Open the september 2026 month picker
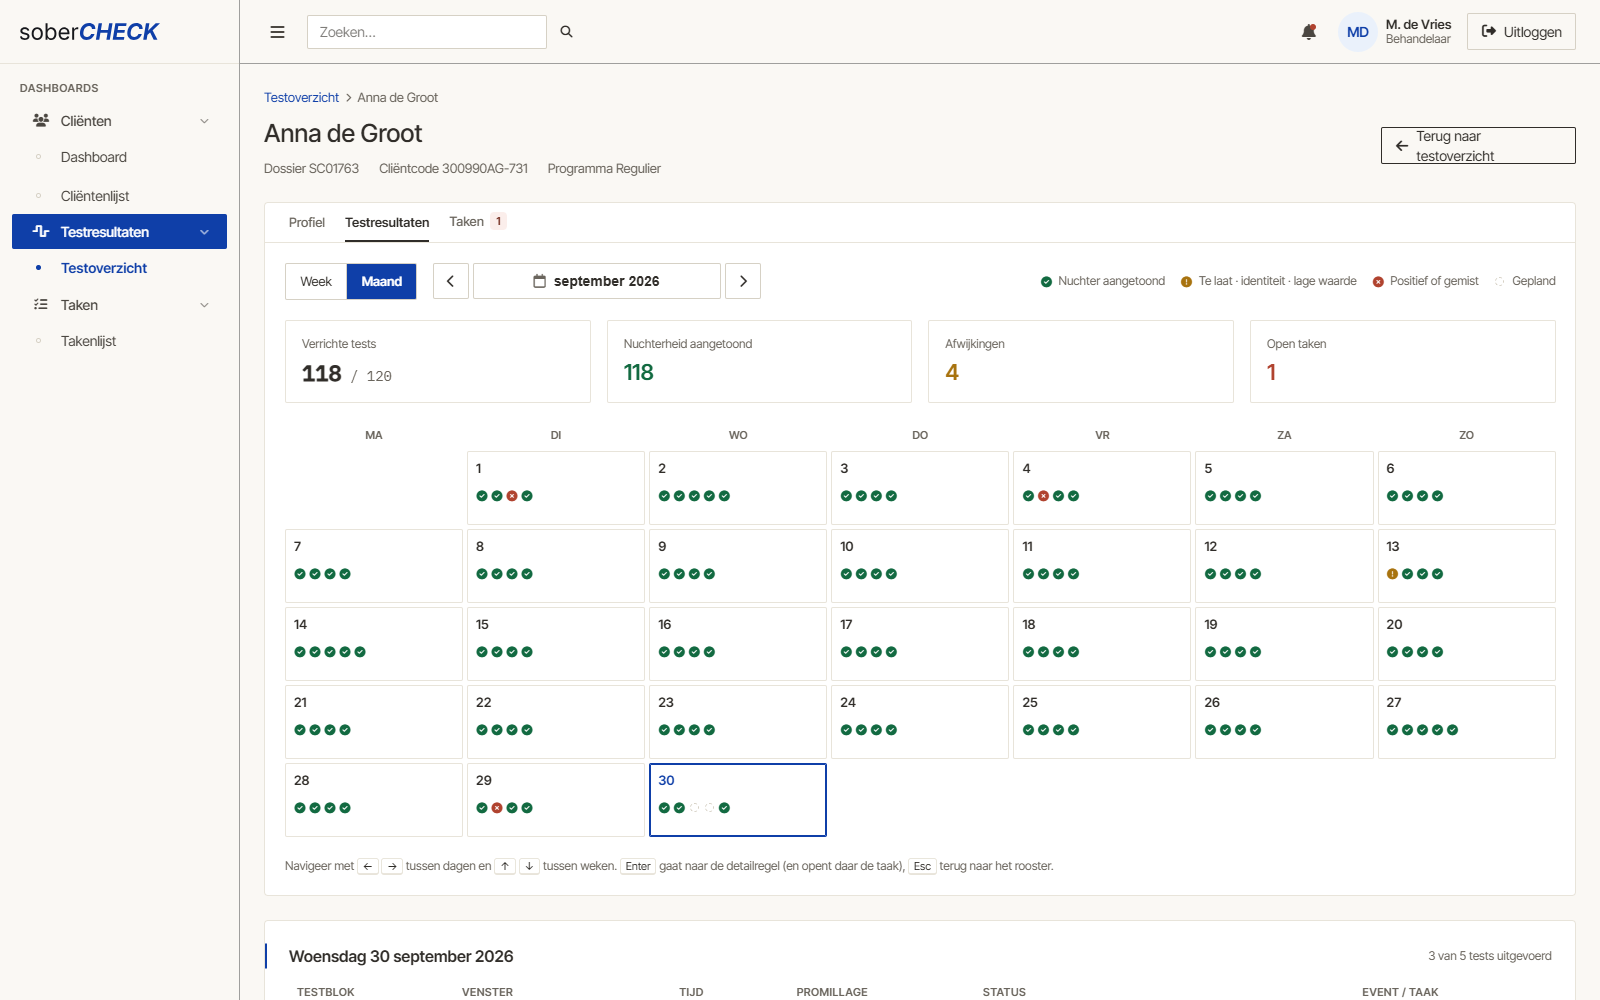The height and width of the screenshot is (1000, 1600). (597, 281)
